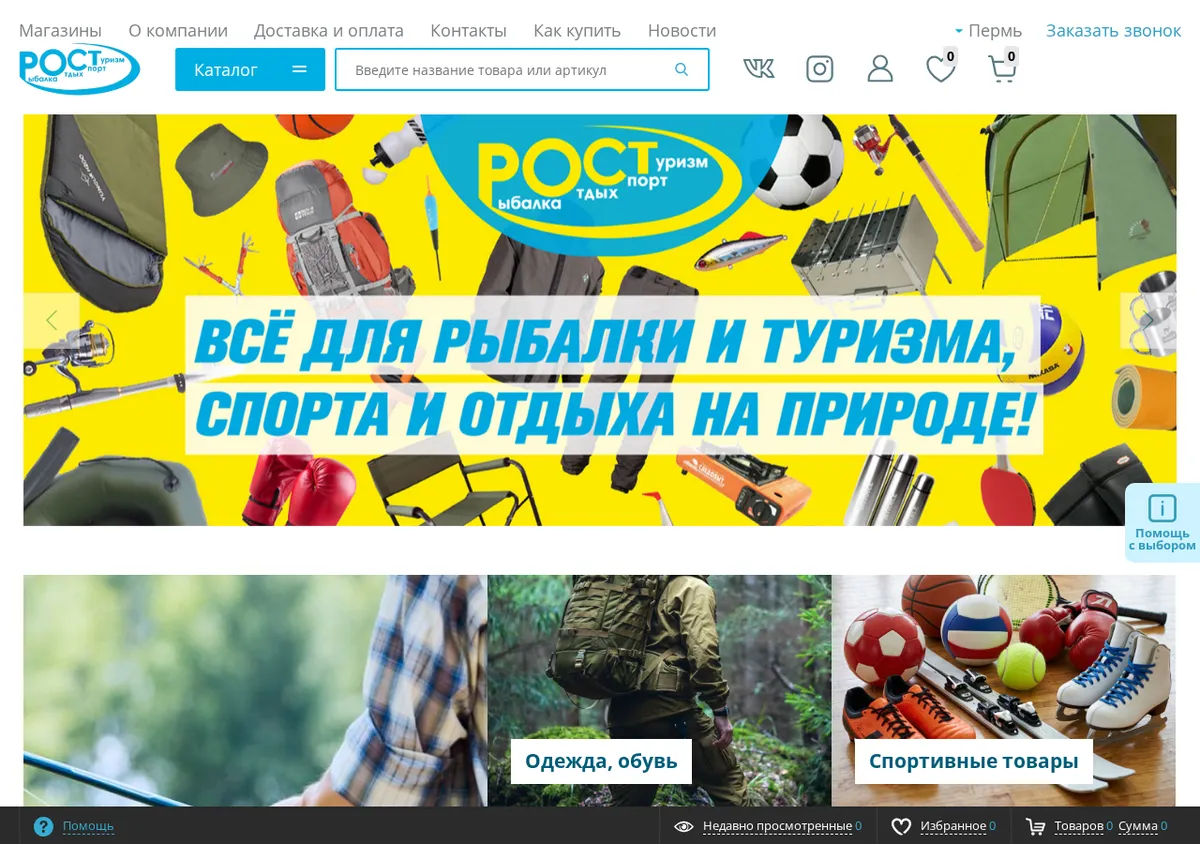The image size is (1200, 844).
Task: Click the search magnifier icon
Action: point(682,70)
